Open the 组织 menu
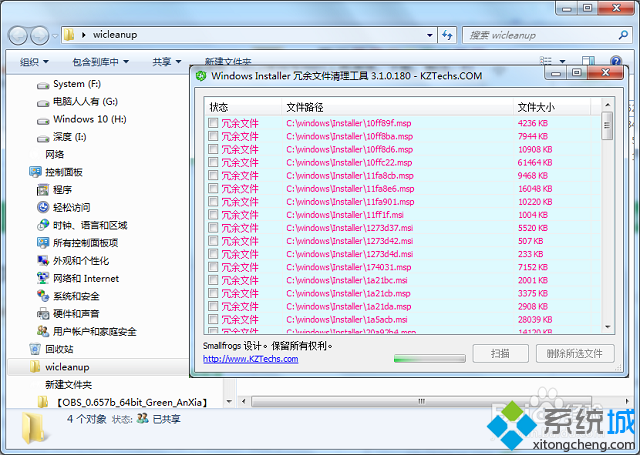This screenshot has width=640, height=455. 34,62
